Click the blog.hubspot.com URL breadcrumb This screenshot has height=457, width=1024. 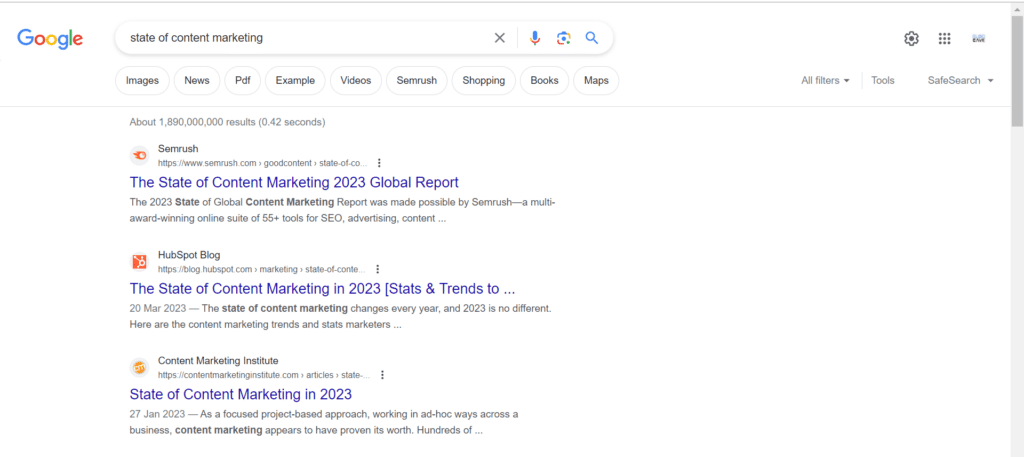[262, 269]
